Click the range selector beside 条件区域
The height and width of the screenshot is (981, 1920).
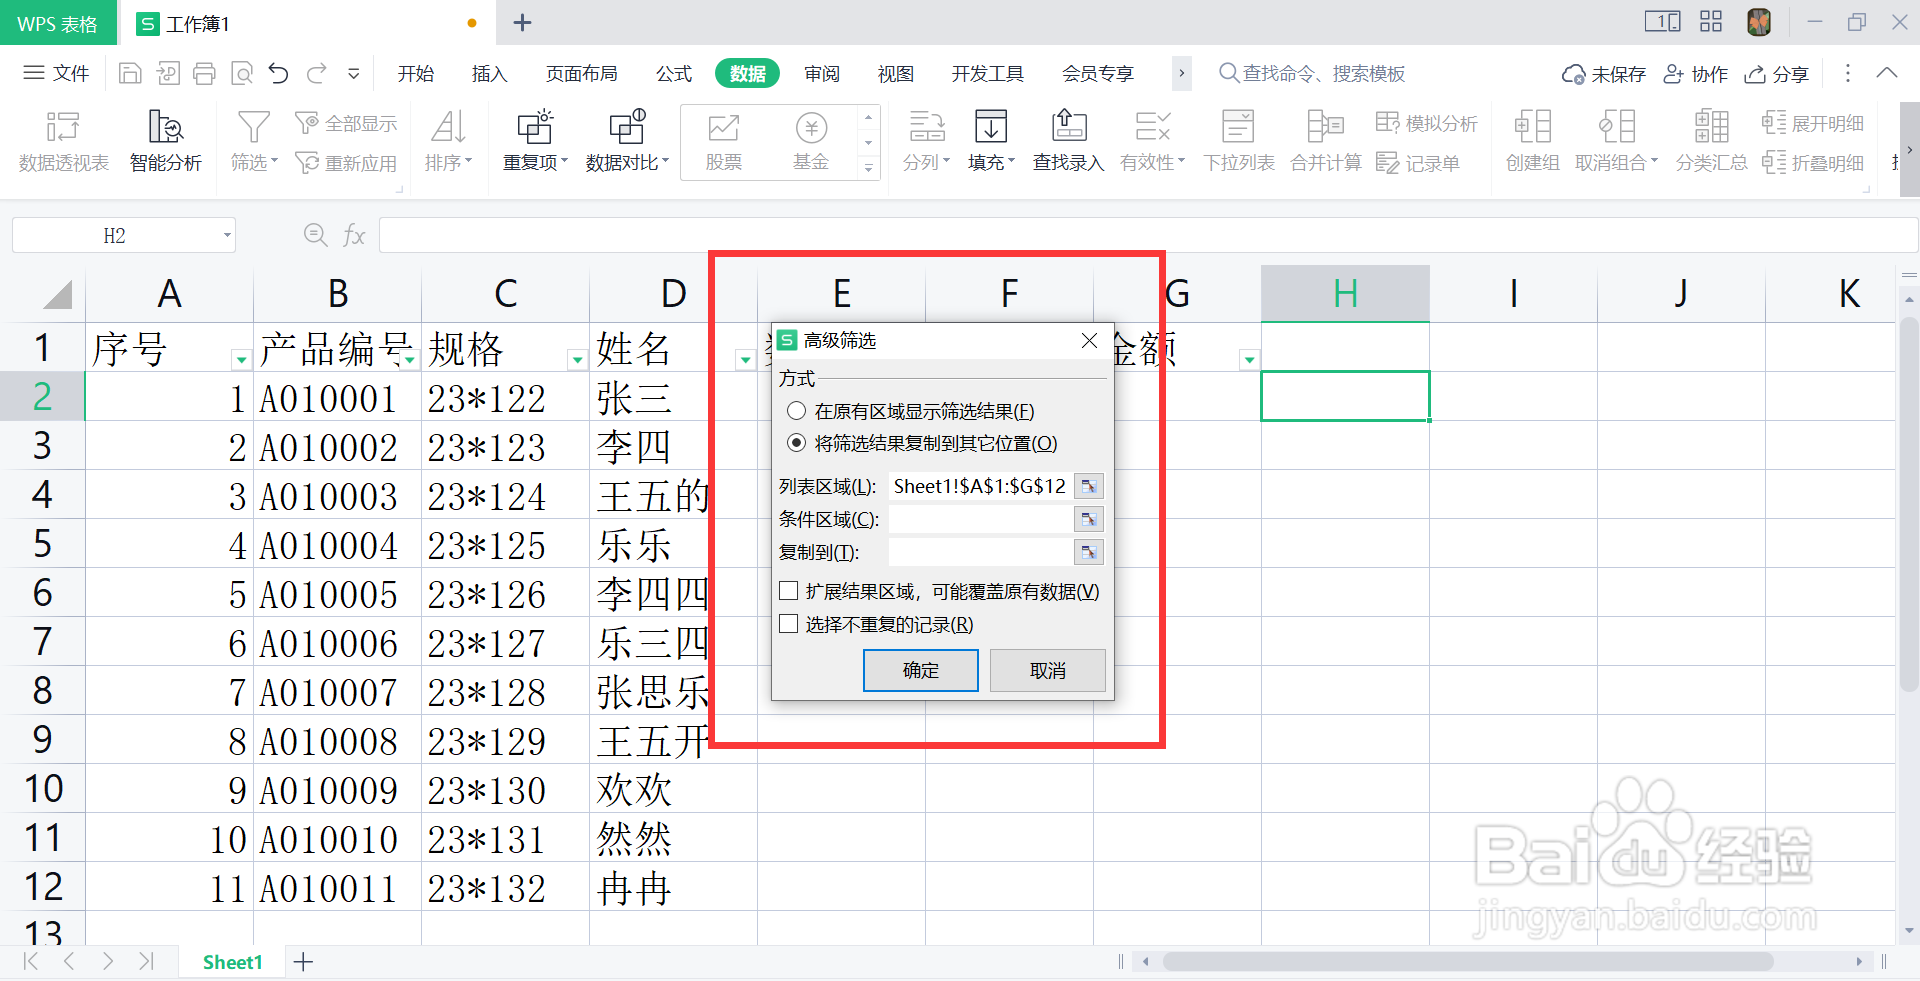pos(1089,519)
